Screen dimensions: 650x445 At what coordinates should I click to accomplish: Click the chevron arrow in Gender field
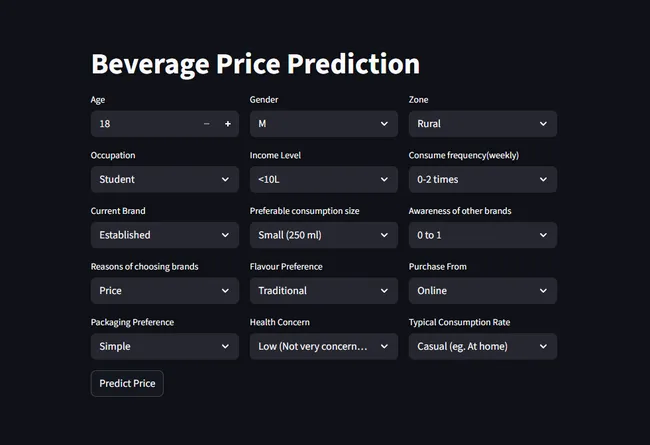click(x=384, y=124)
